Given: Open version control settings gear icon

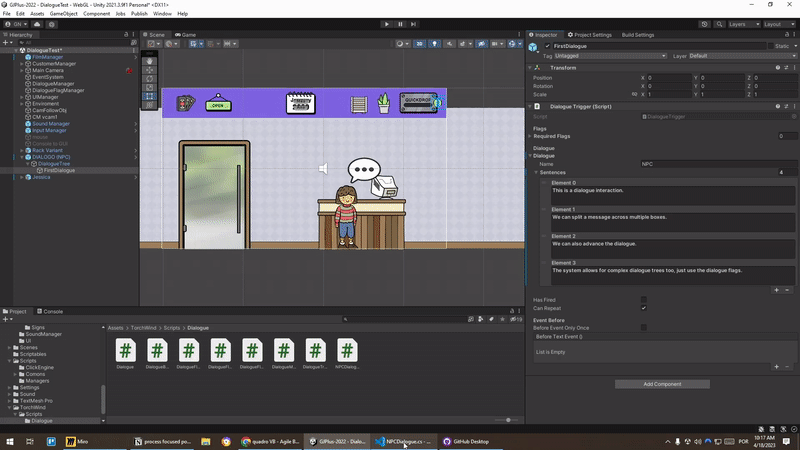Looking at the screenshot, I should pos(52,24).
